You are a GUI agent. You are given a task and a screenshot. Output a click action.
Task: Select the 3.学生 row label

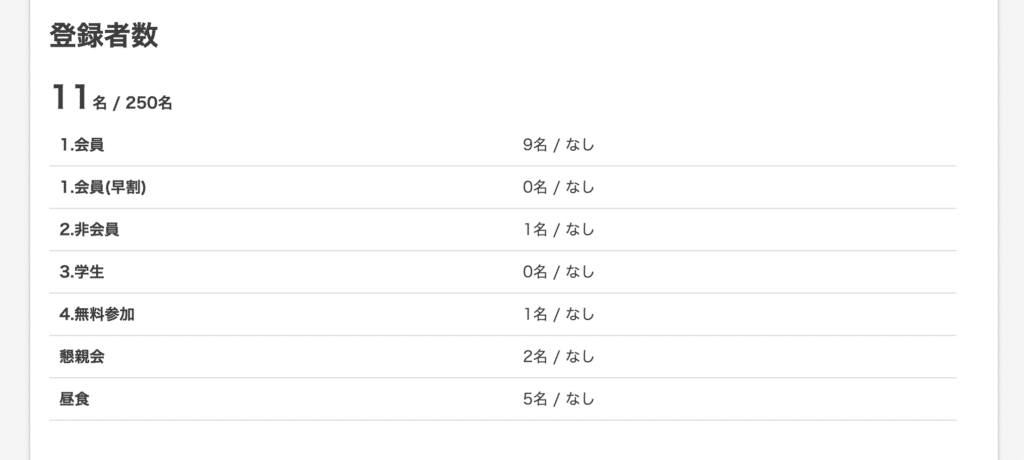(x=82, y=272)
